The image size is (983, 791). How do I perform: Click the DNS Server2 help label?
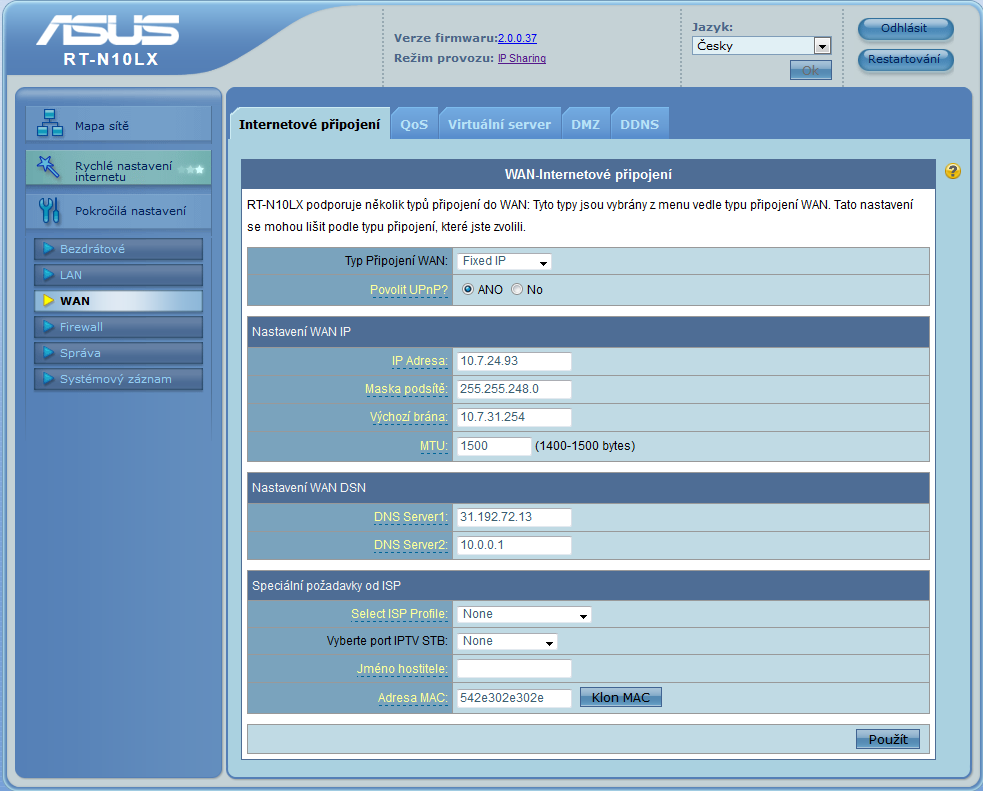coord(411,545)
